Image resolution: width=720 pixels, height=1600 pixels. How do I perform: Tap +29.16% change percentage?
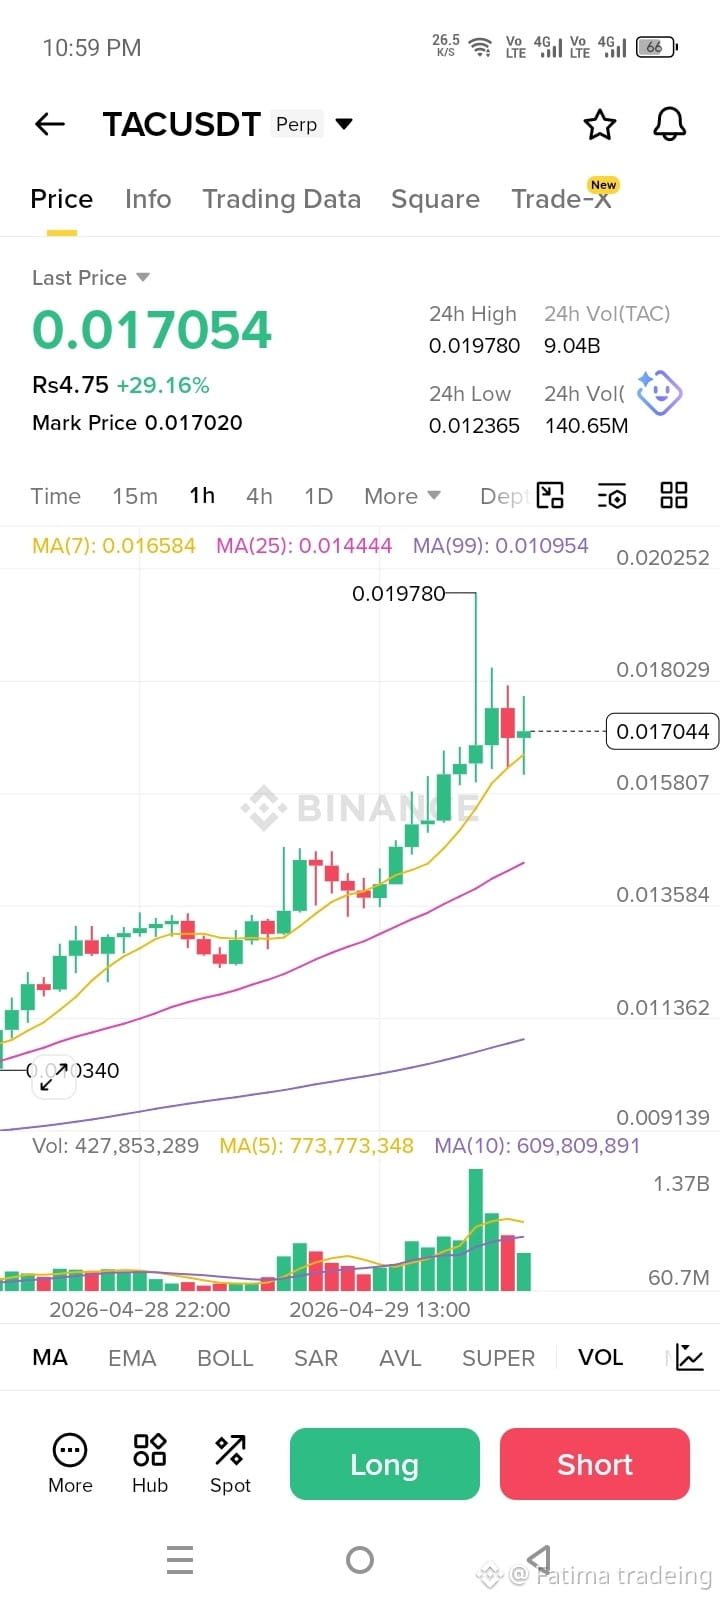pos(163,385)
